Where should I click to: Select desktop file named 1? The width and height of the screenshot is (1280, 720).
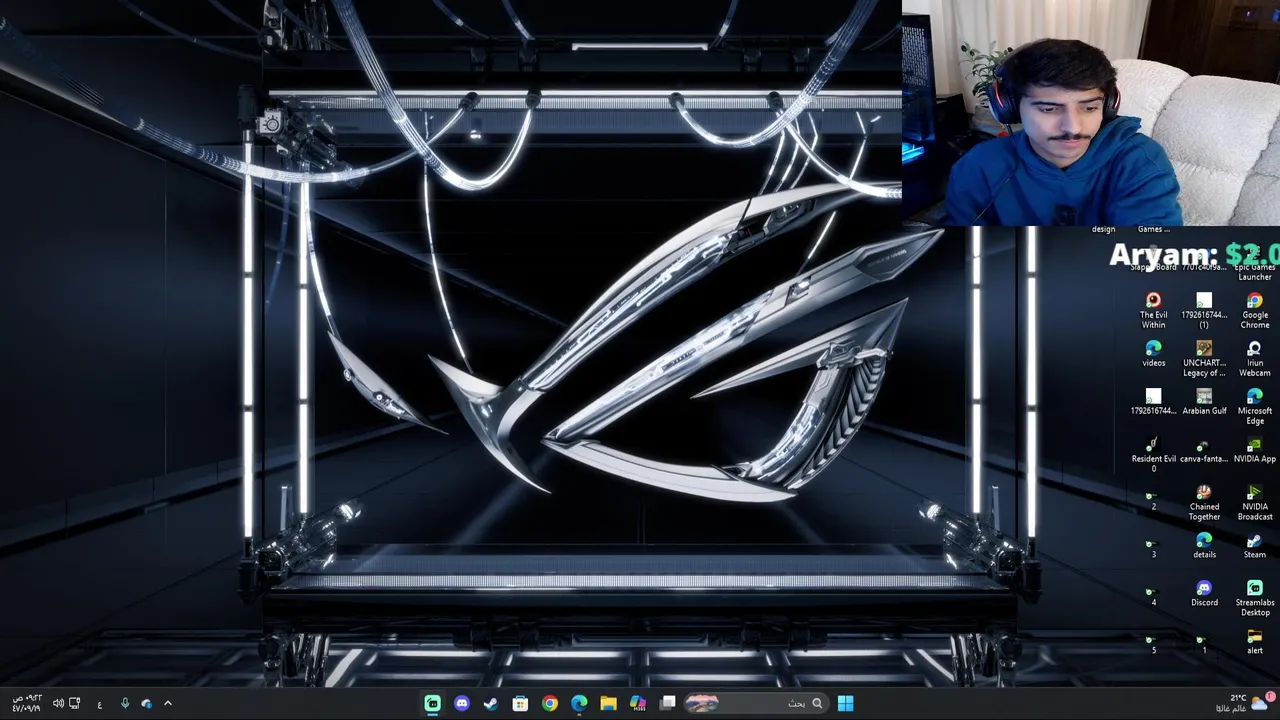pos(1204,644)
